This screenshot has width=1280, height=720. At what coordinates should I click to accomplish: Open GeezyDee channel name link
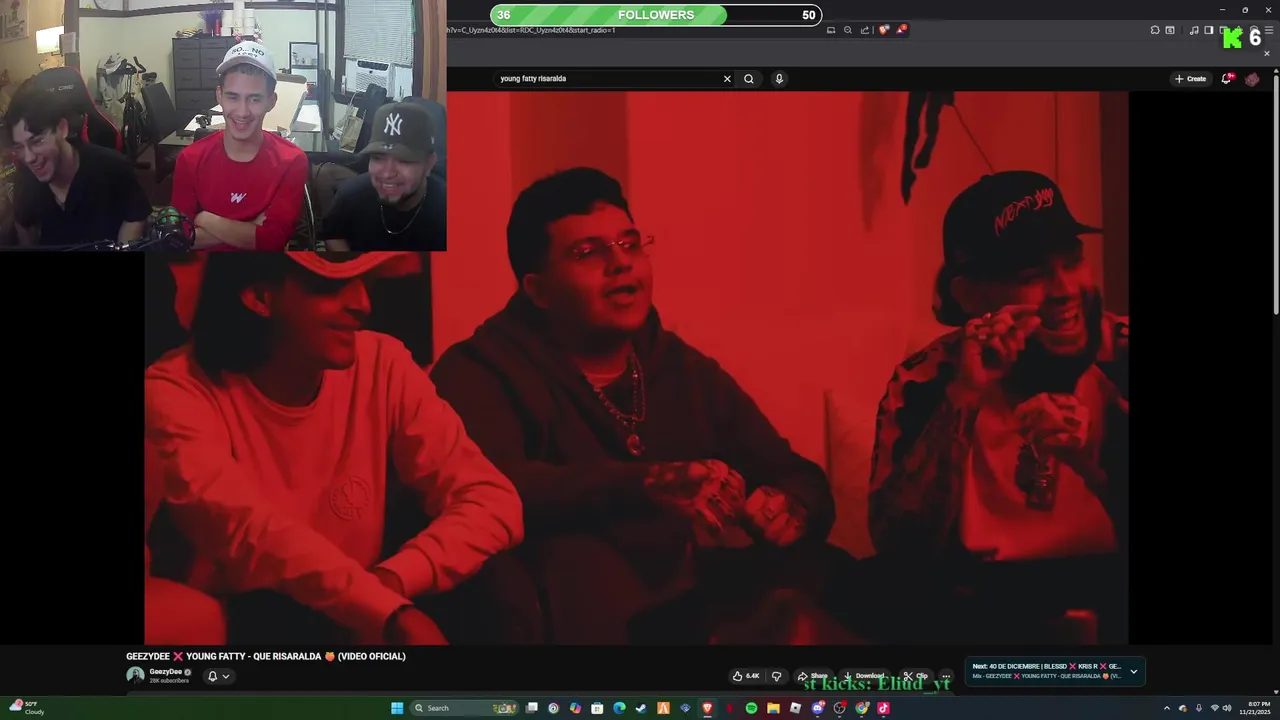(166, 672)
